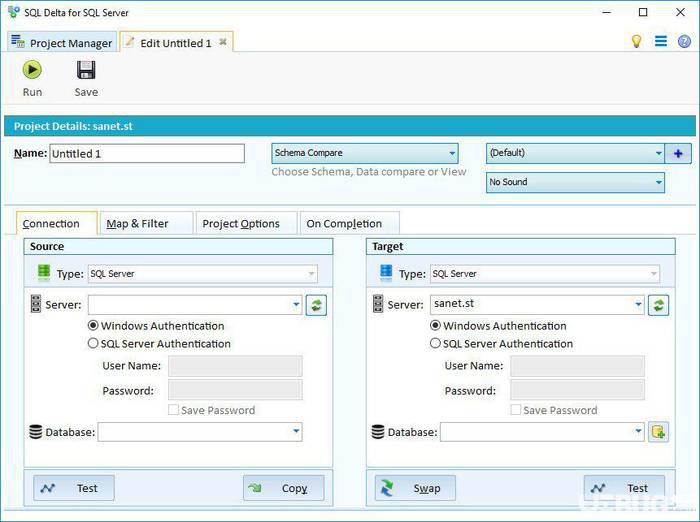Open the No Sound dropdown

[575, 183]
